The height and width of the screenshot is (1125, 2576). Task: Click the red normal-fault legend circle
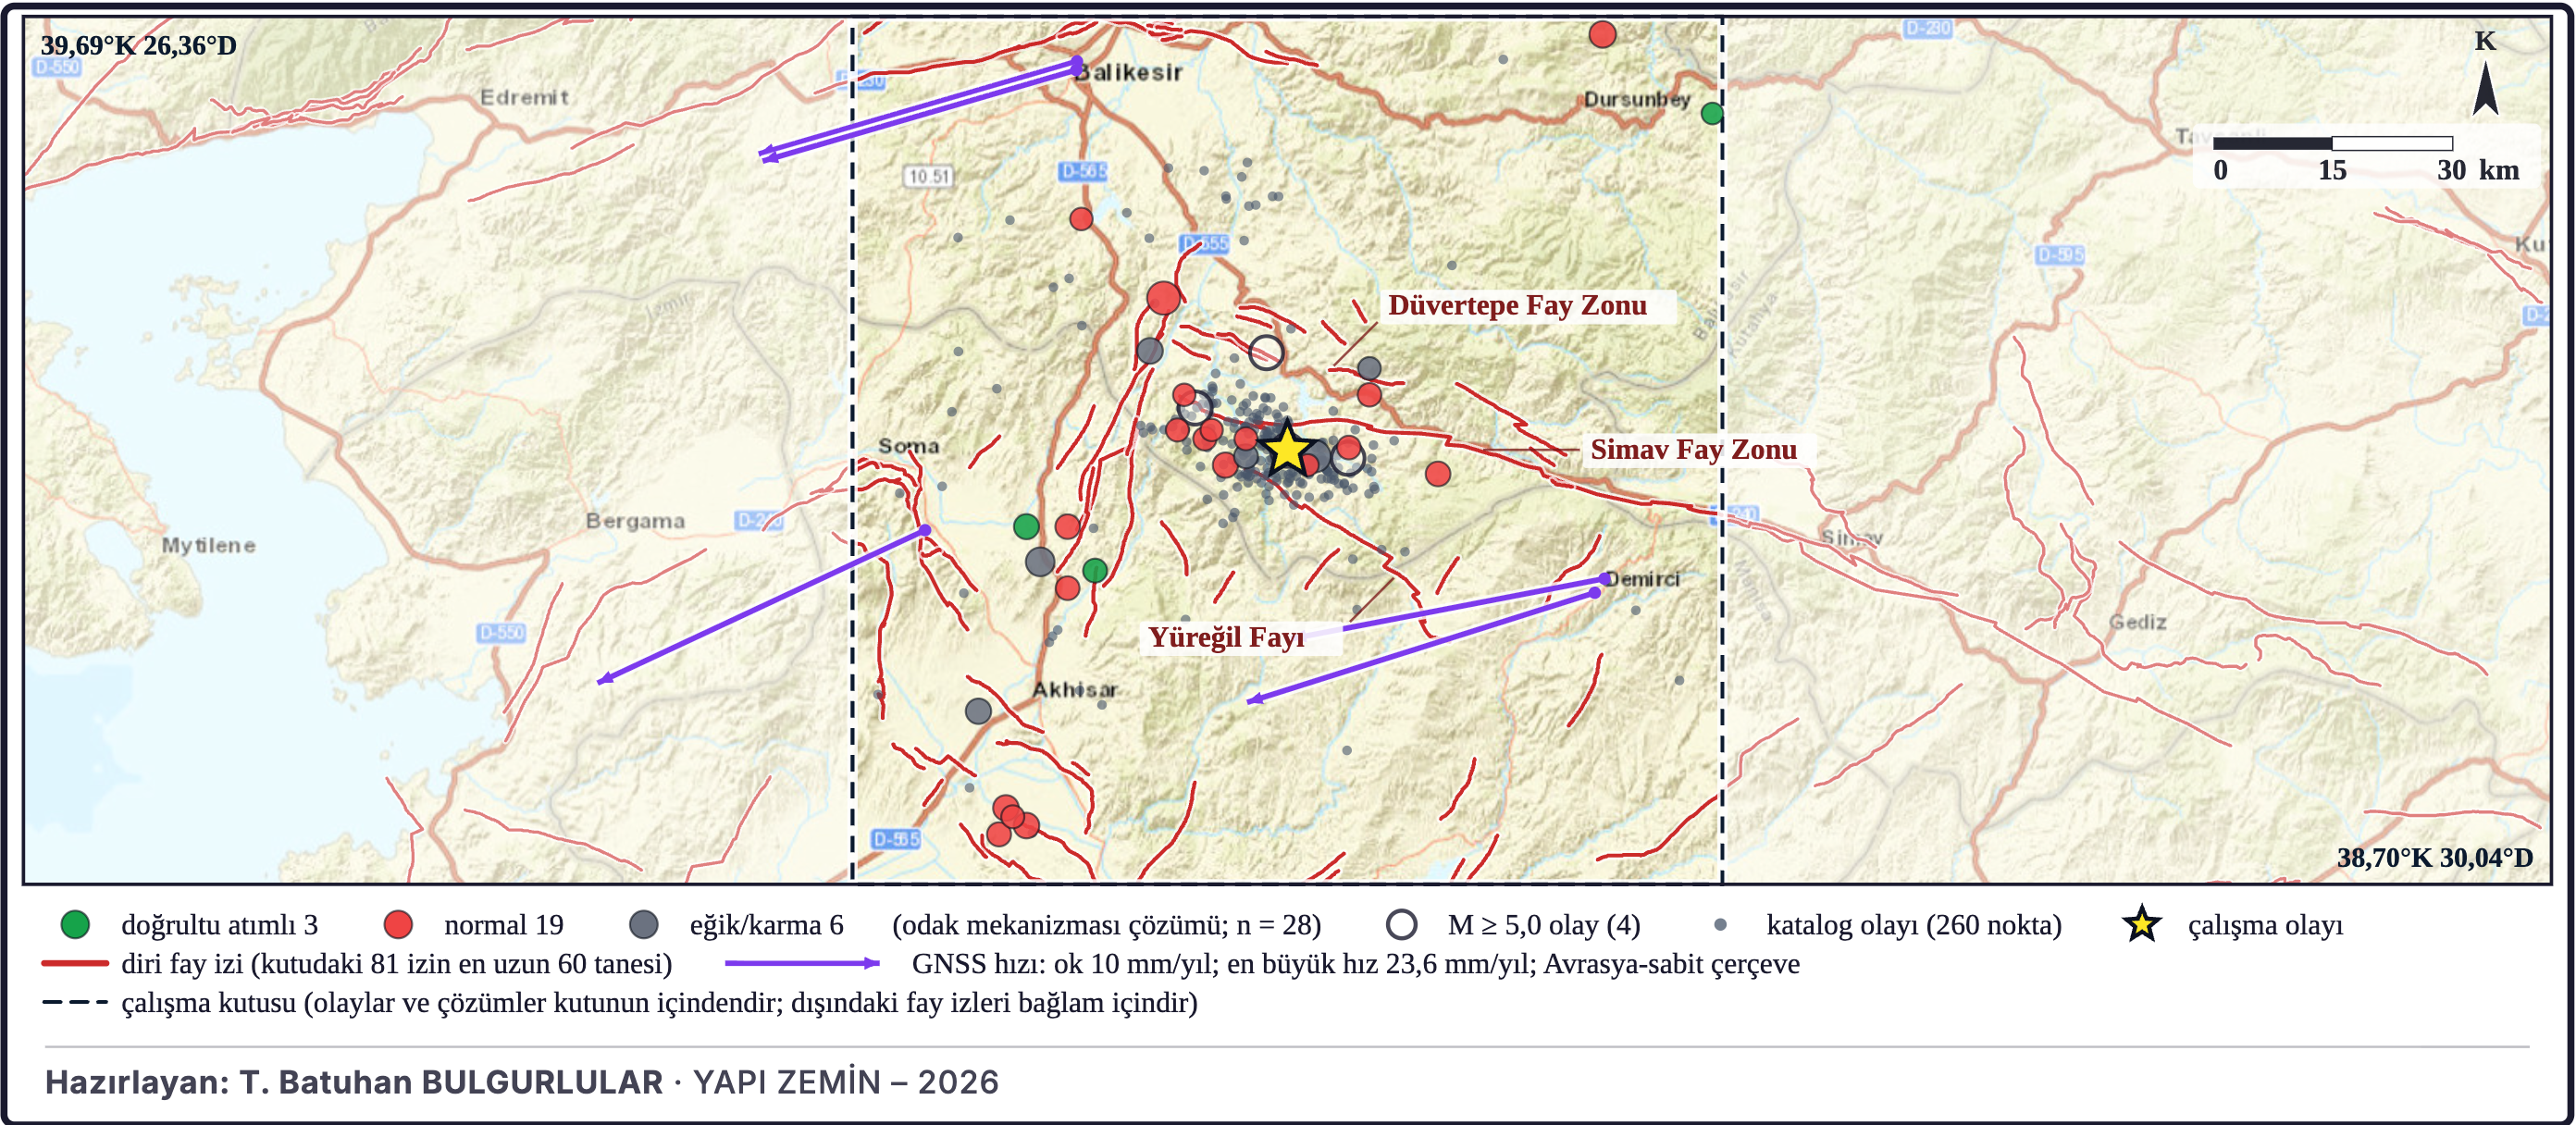point(398,924)
